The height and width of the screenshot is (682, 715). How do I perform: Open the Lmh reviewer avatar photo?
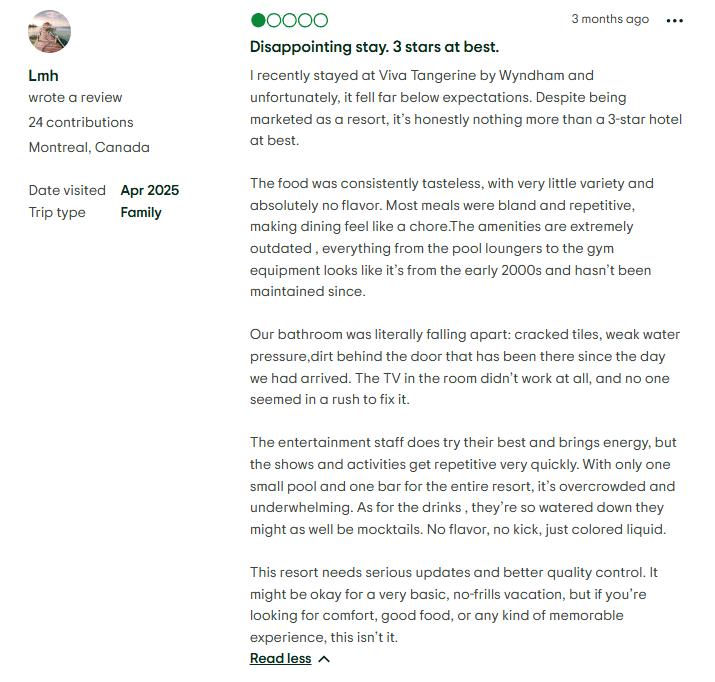(x=49, y=31)
